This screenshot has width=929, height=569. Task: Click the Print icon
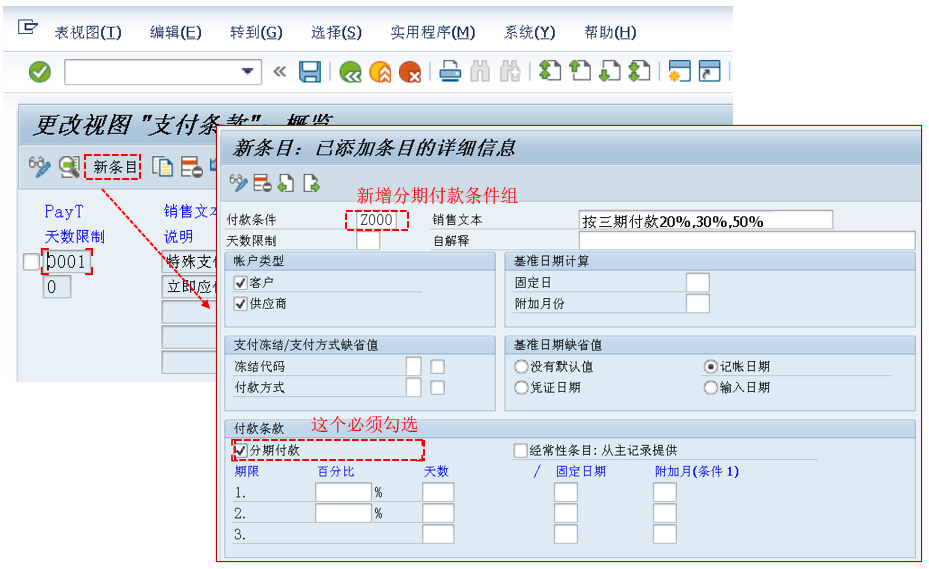click(450, 72)
